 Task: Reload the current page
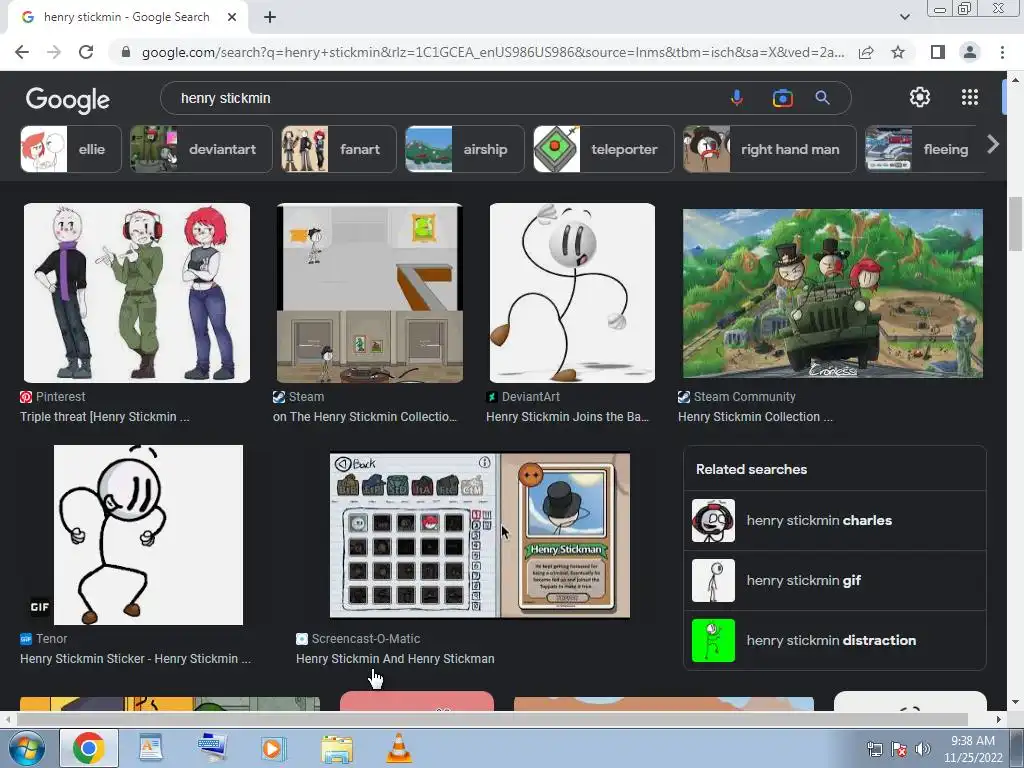click(86, 52)
